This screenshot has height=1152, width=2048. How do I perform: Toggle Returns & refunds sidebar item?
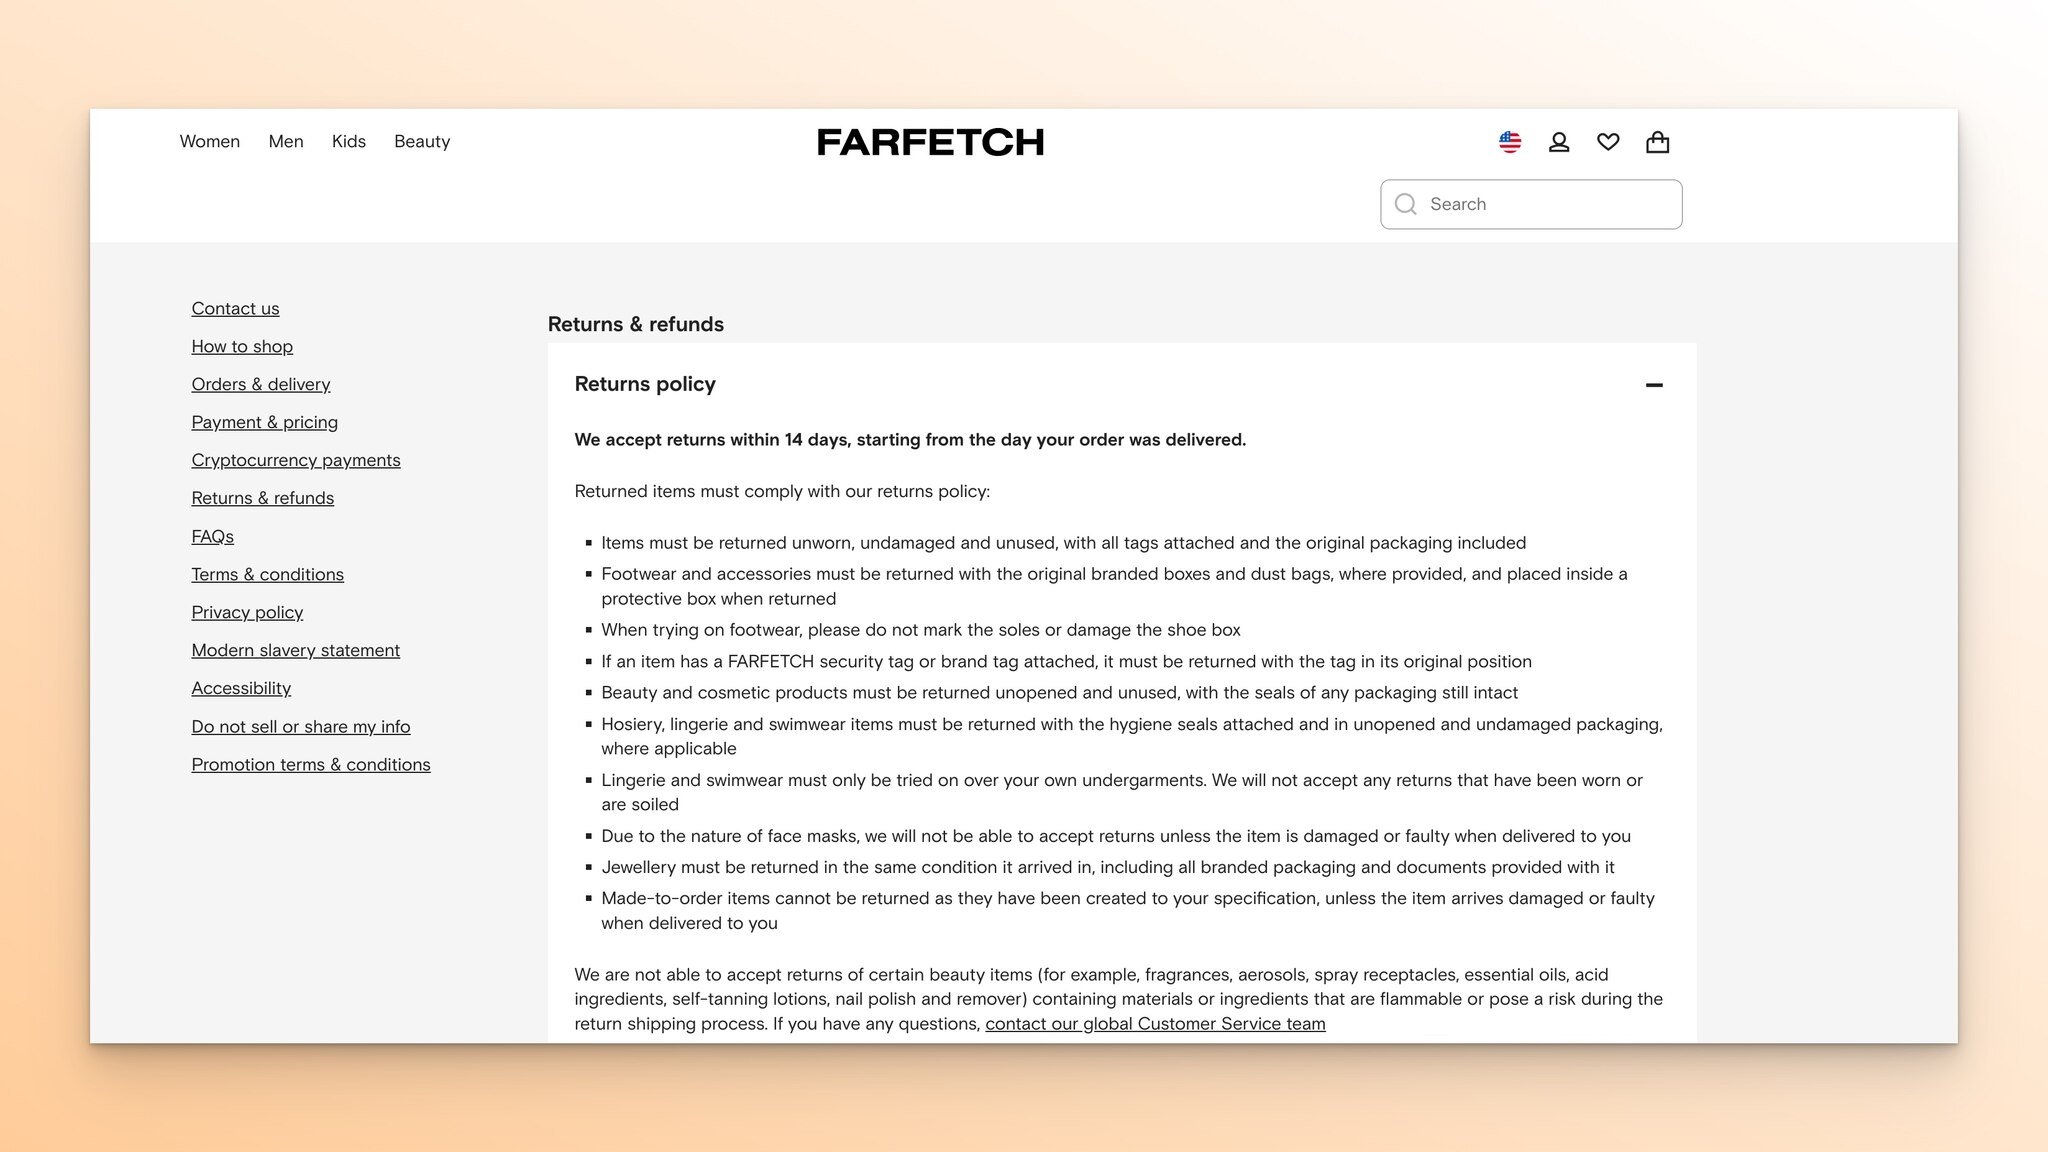click(262, 498)
